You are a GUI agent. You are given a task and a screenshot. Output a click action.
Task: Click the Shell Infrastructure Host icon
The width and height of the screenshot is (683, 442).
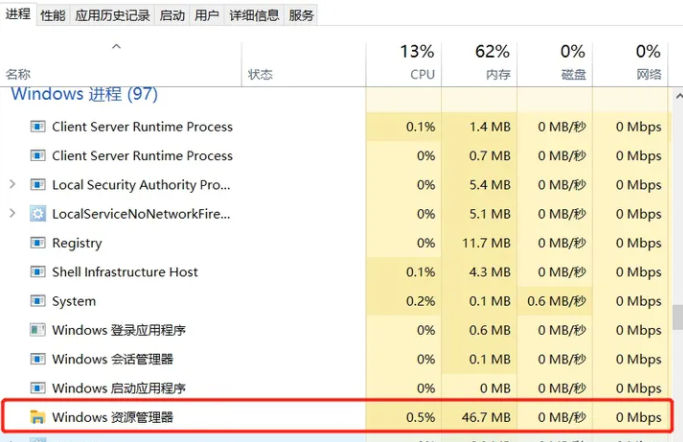pyautogui.click(x=37, y=272)
